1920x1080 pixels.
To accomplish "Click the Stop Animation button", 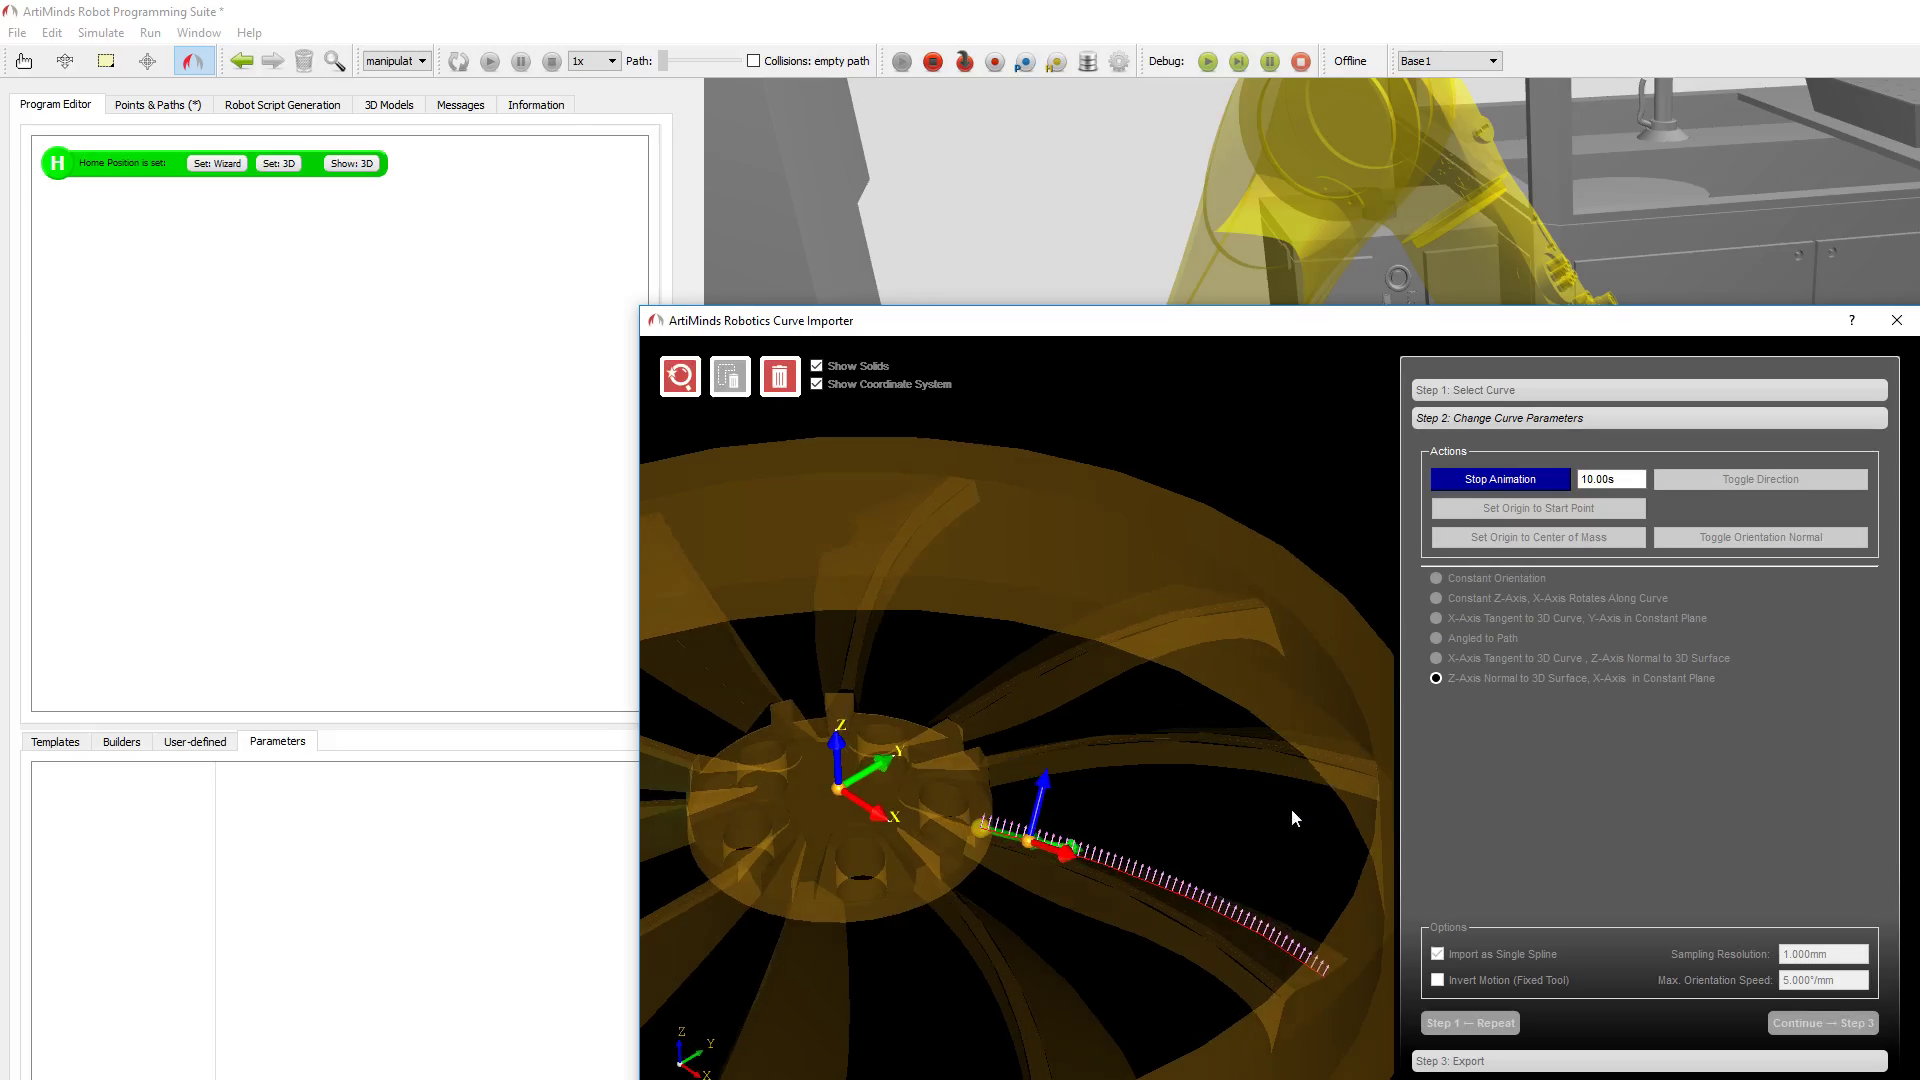I will pos(1500,479).
